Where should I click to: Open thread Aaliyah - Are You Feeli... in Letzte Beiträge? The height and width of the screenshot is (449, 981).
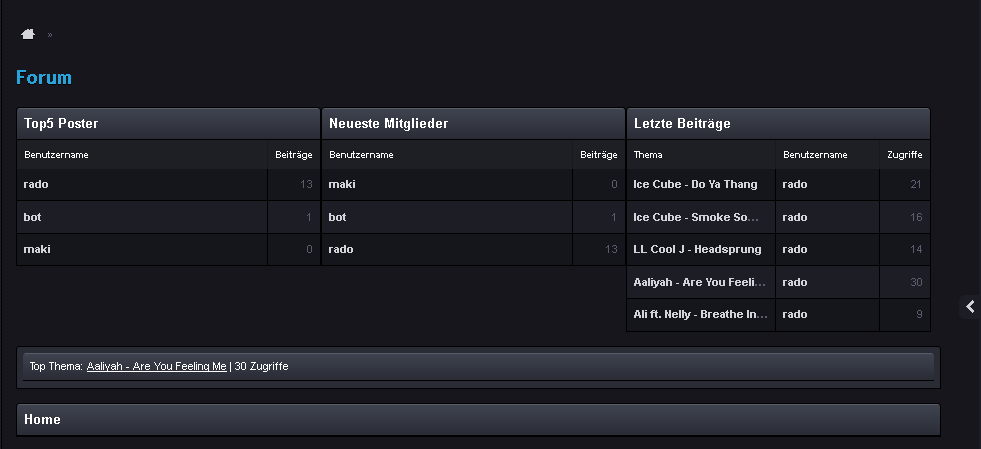pyautogui.click(x=699, y=282)
